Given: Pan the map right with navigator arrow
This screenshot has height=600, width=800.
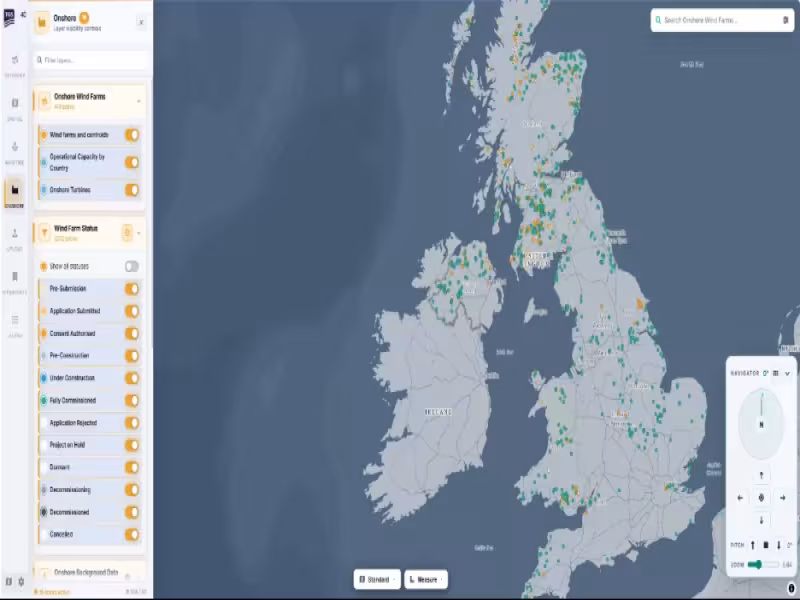Looking at the screenshot, I should pyautogui.click(x=783, y=498).
